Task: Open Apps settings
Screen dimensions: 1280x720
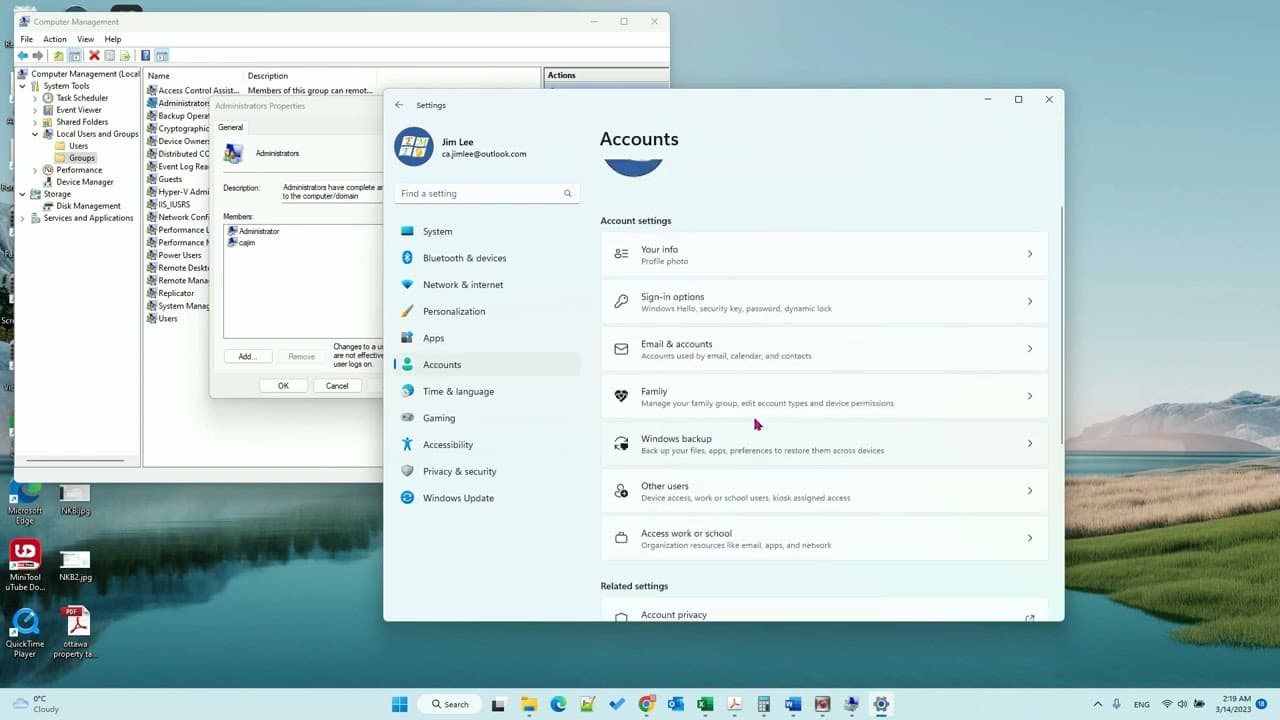Action: [487, 338]
